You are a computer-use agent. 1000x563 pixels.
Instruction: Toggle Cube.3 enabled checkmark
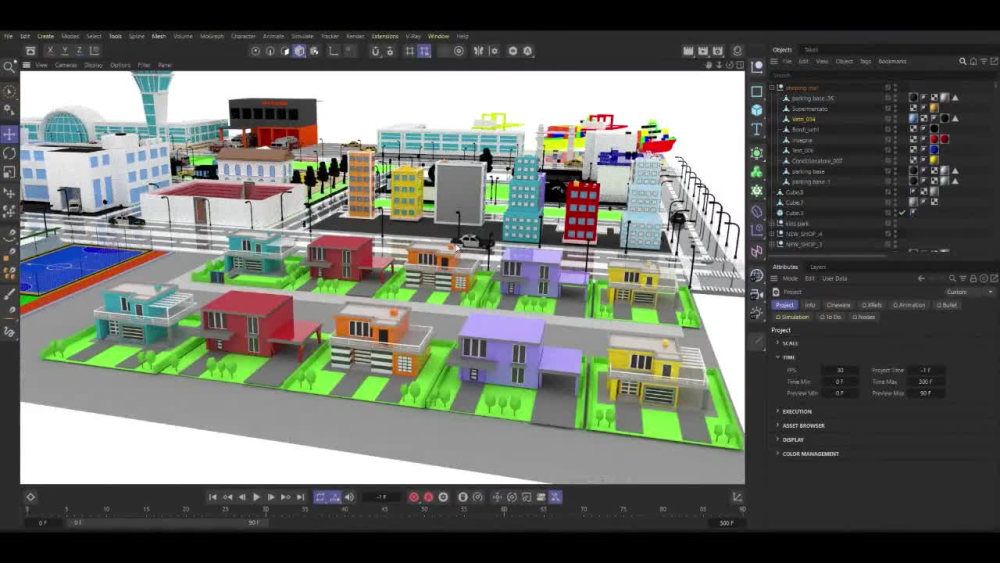coord(902,213)
